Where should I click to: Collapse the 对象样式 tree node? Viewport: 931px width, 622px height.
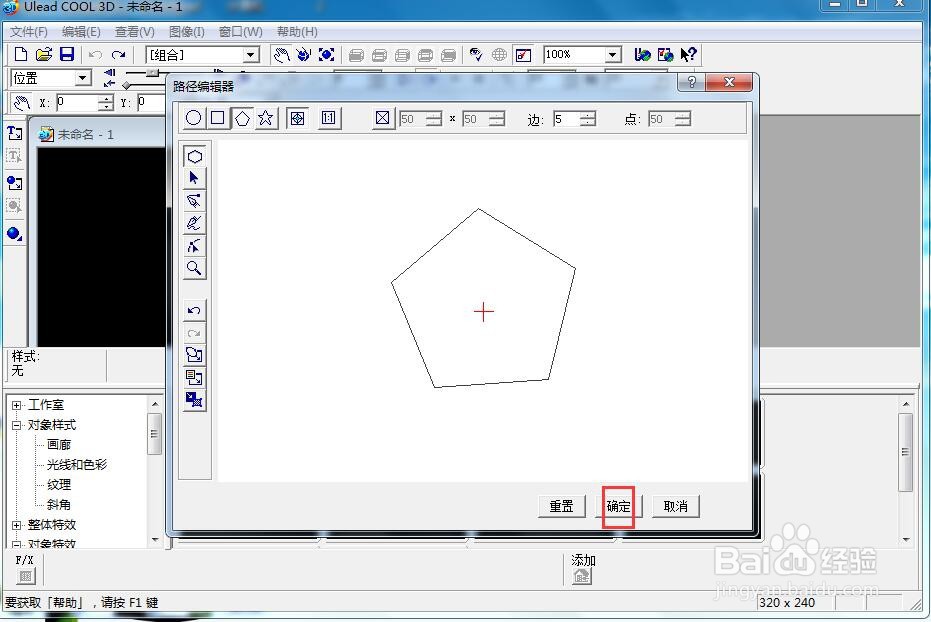pyautogui.click(x=17, y=426)
